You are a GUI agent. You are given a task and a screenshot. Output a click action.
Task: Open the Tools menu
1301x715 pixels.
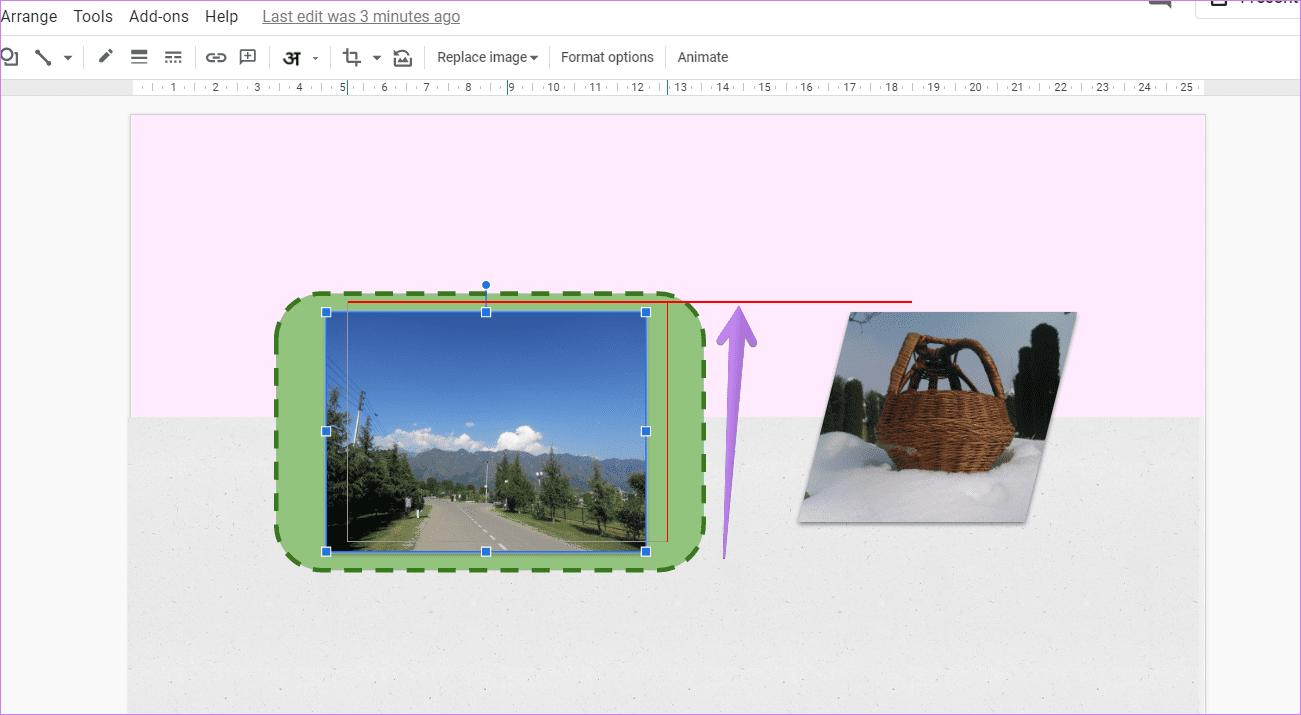[93, 17]
